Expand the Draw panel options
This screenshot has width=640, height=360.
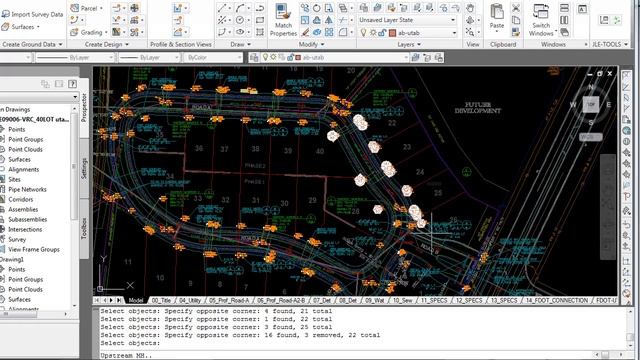coord(240,44)
